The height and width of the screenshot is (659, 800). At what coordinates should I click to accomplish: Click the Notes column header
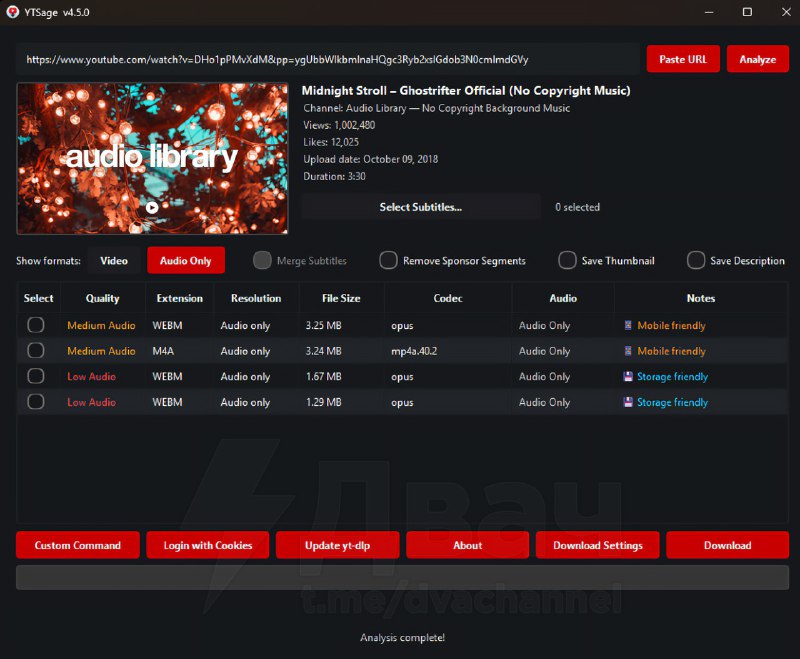tap(701, 298)
